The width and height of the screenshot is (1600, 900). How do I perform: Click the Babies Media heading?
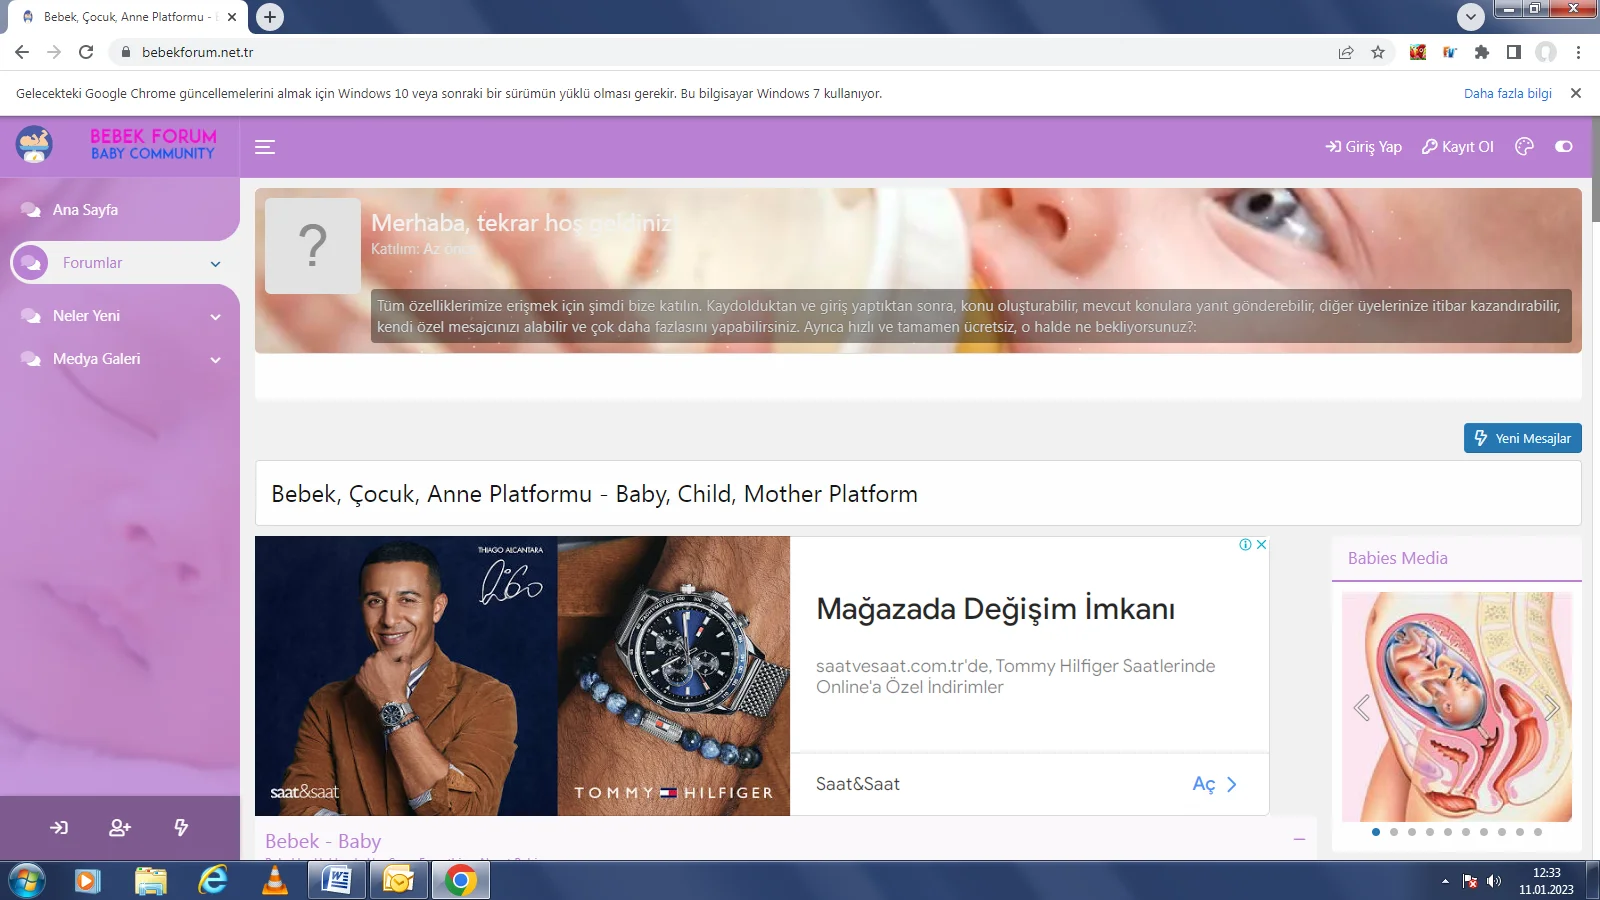pyautogui.click(x=1397, y=558)
